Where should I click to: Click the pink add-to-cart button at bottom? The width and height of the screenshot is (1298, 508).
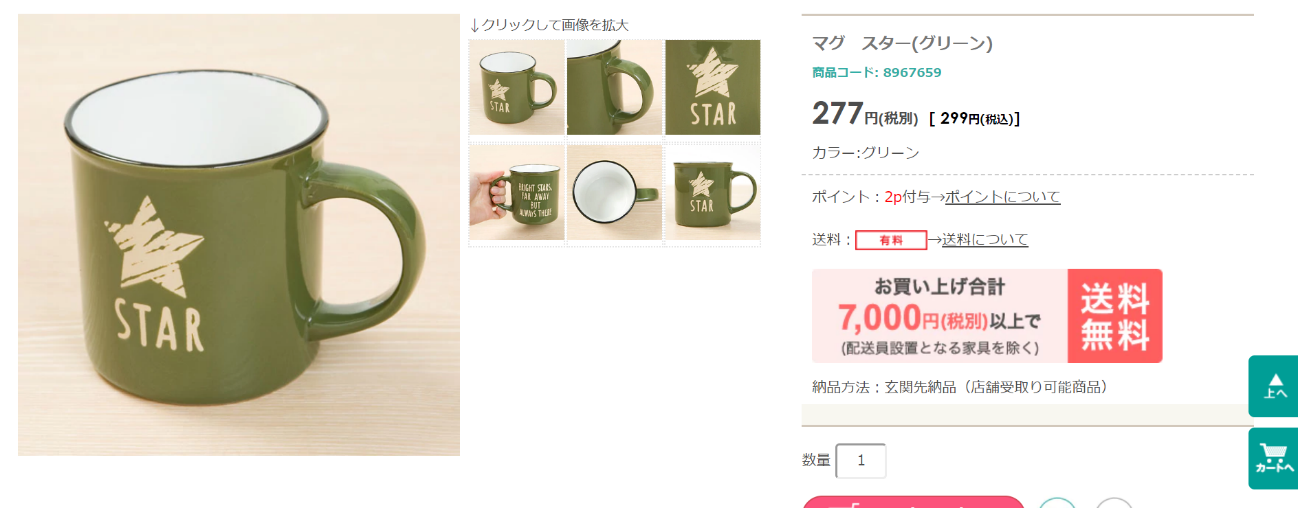(914, 502)
